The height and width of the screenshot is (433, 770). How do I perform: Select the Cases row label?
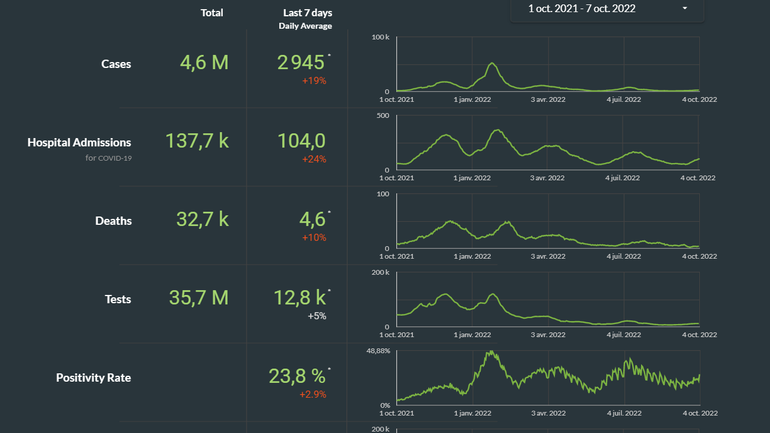[116, 64]
